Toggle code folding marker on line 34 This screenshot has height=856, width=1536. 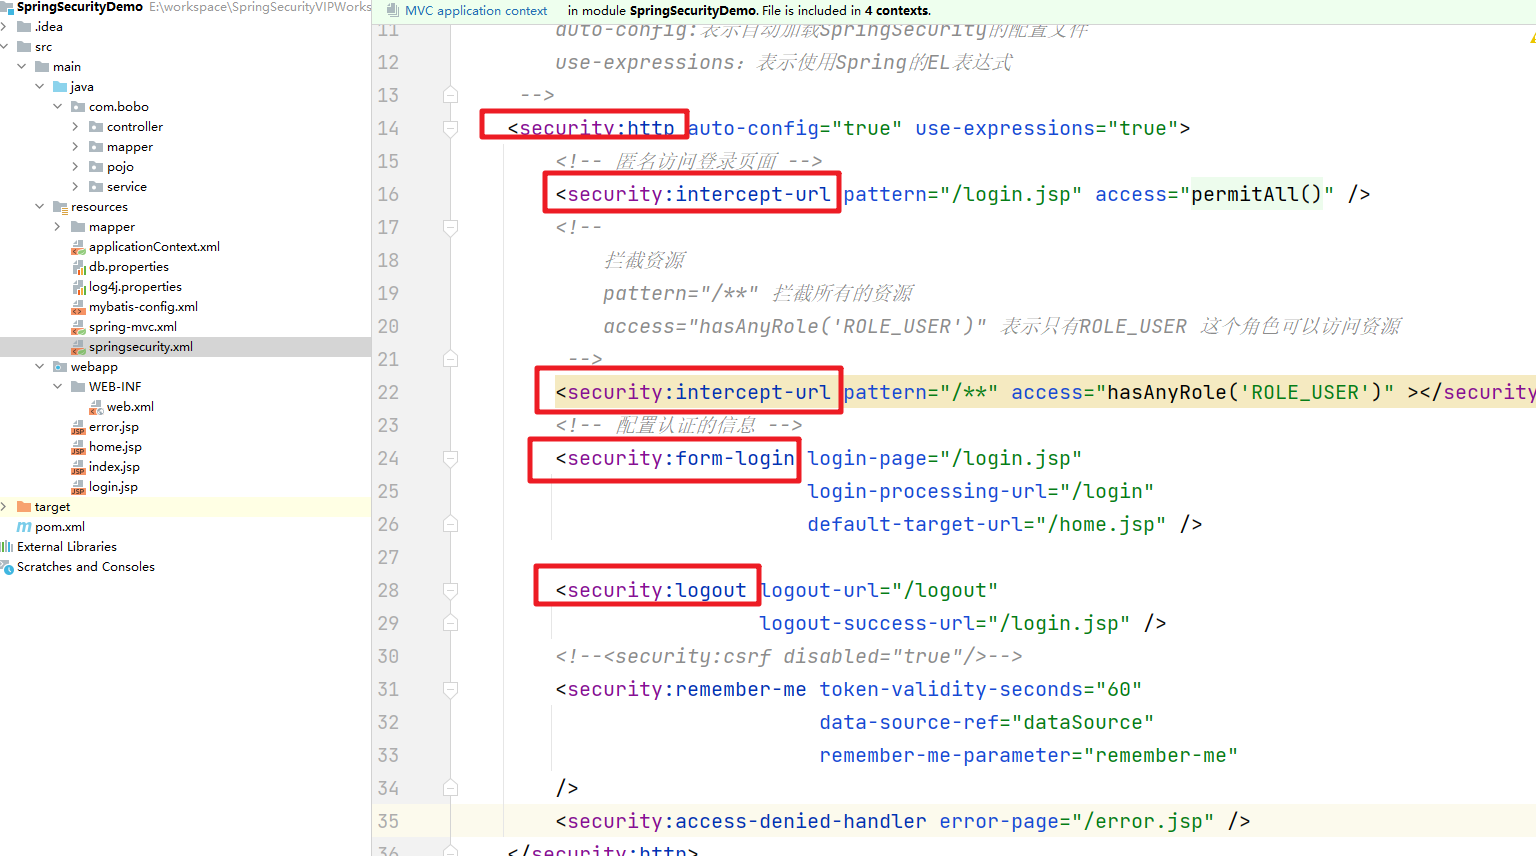click(450, 788)
